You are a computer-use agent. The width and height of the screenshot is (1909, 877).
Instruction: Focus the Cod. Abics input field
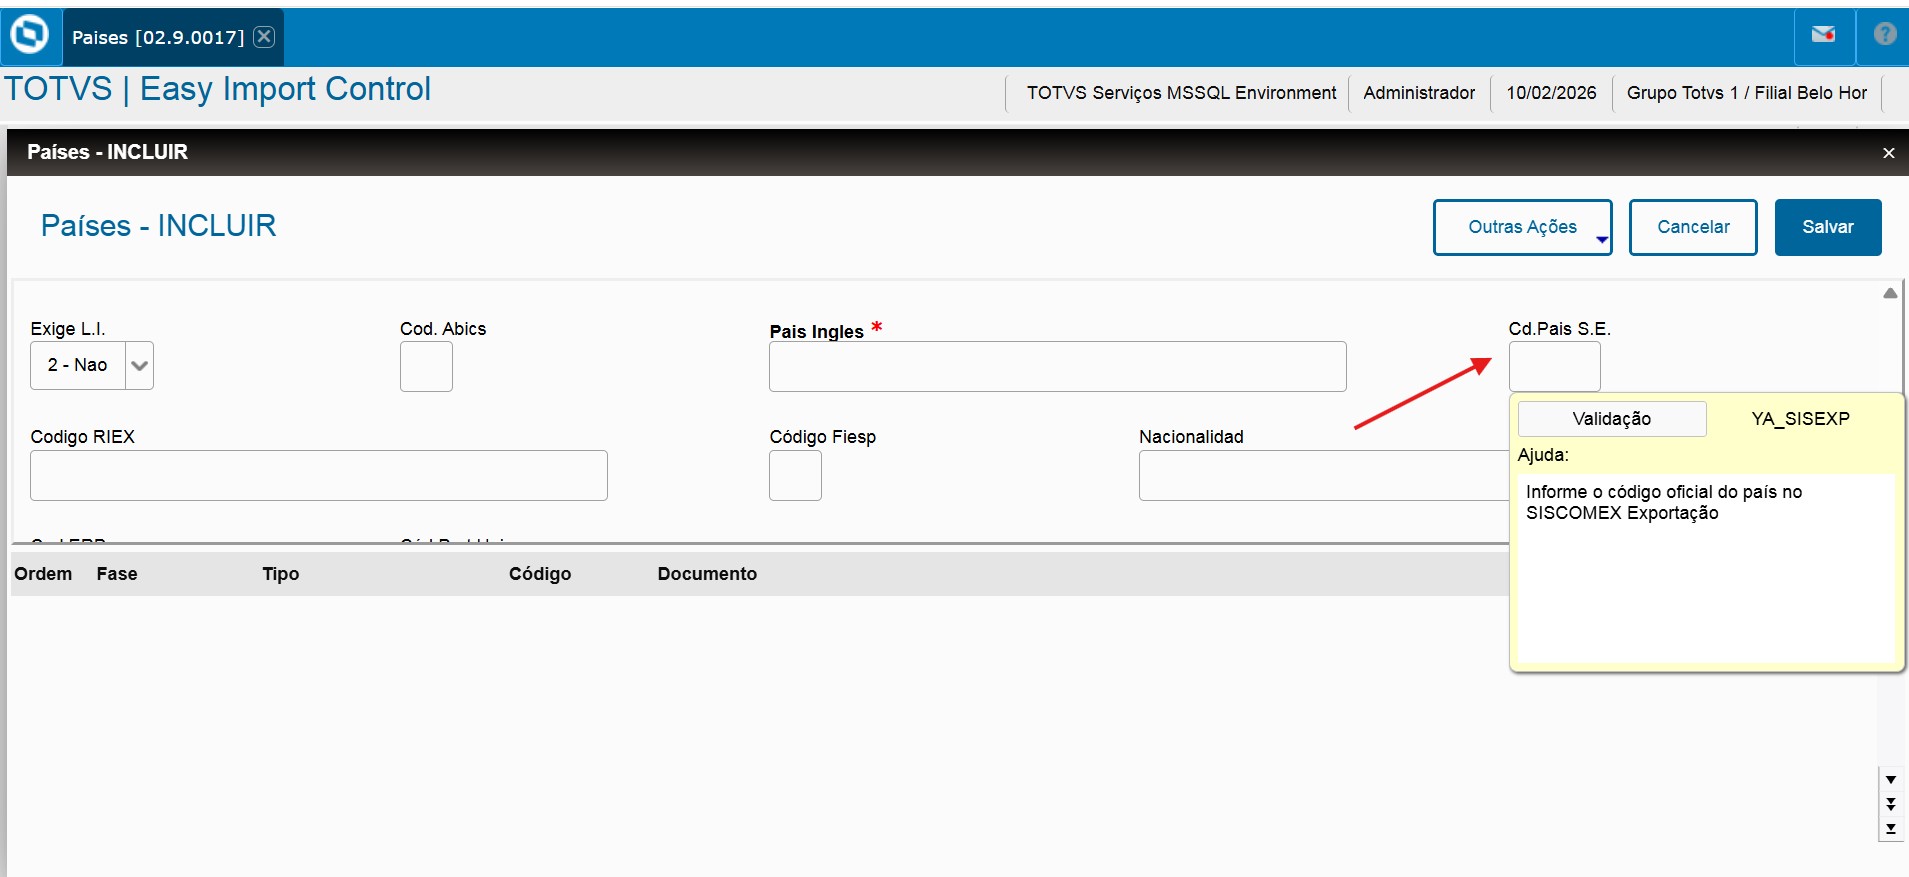click(426, 367)
